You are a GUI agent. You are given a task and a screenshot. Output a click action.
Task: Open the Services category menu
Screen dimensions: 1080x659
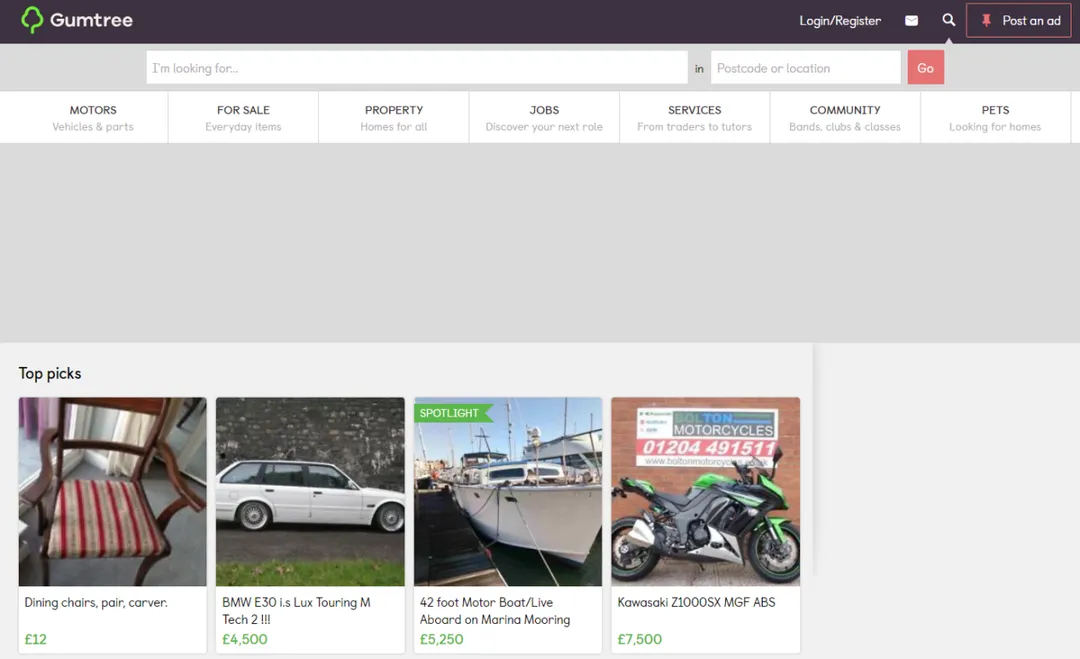point(694,118)
